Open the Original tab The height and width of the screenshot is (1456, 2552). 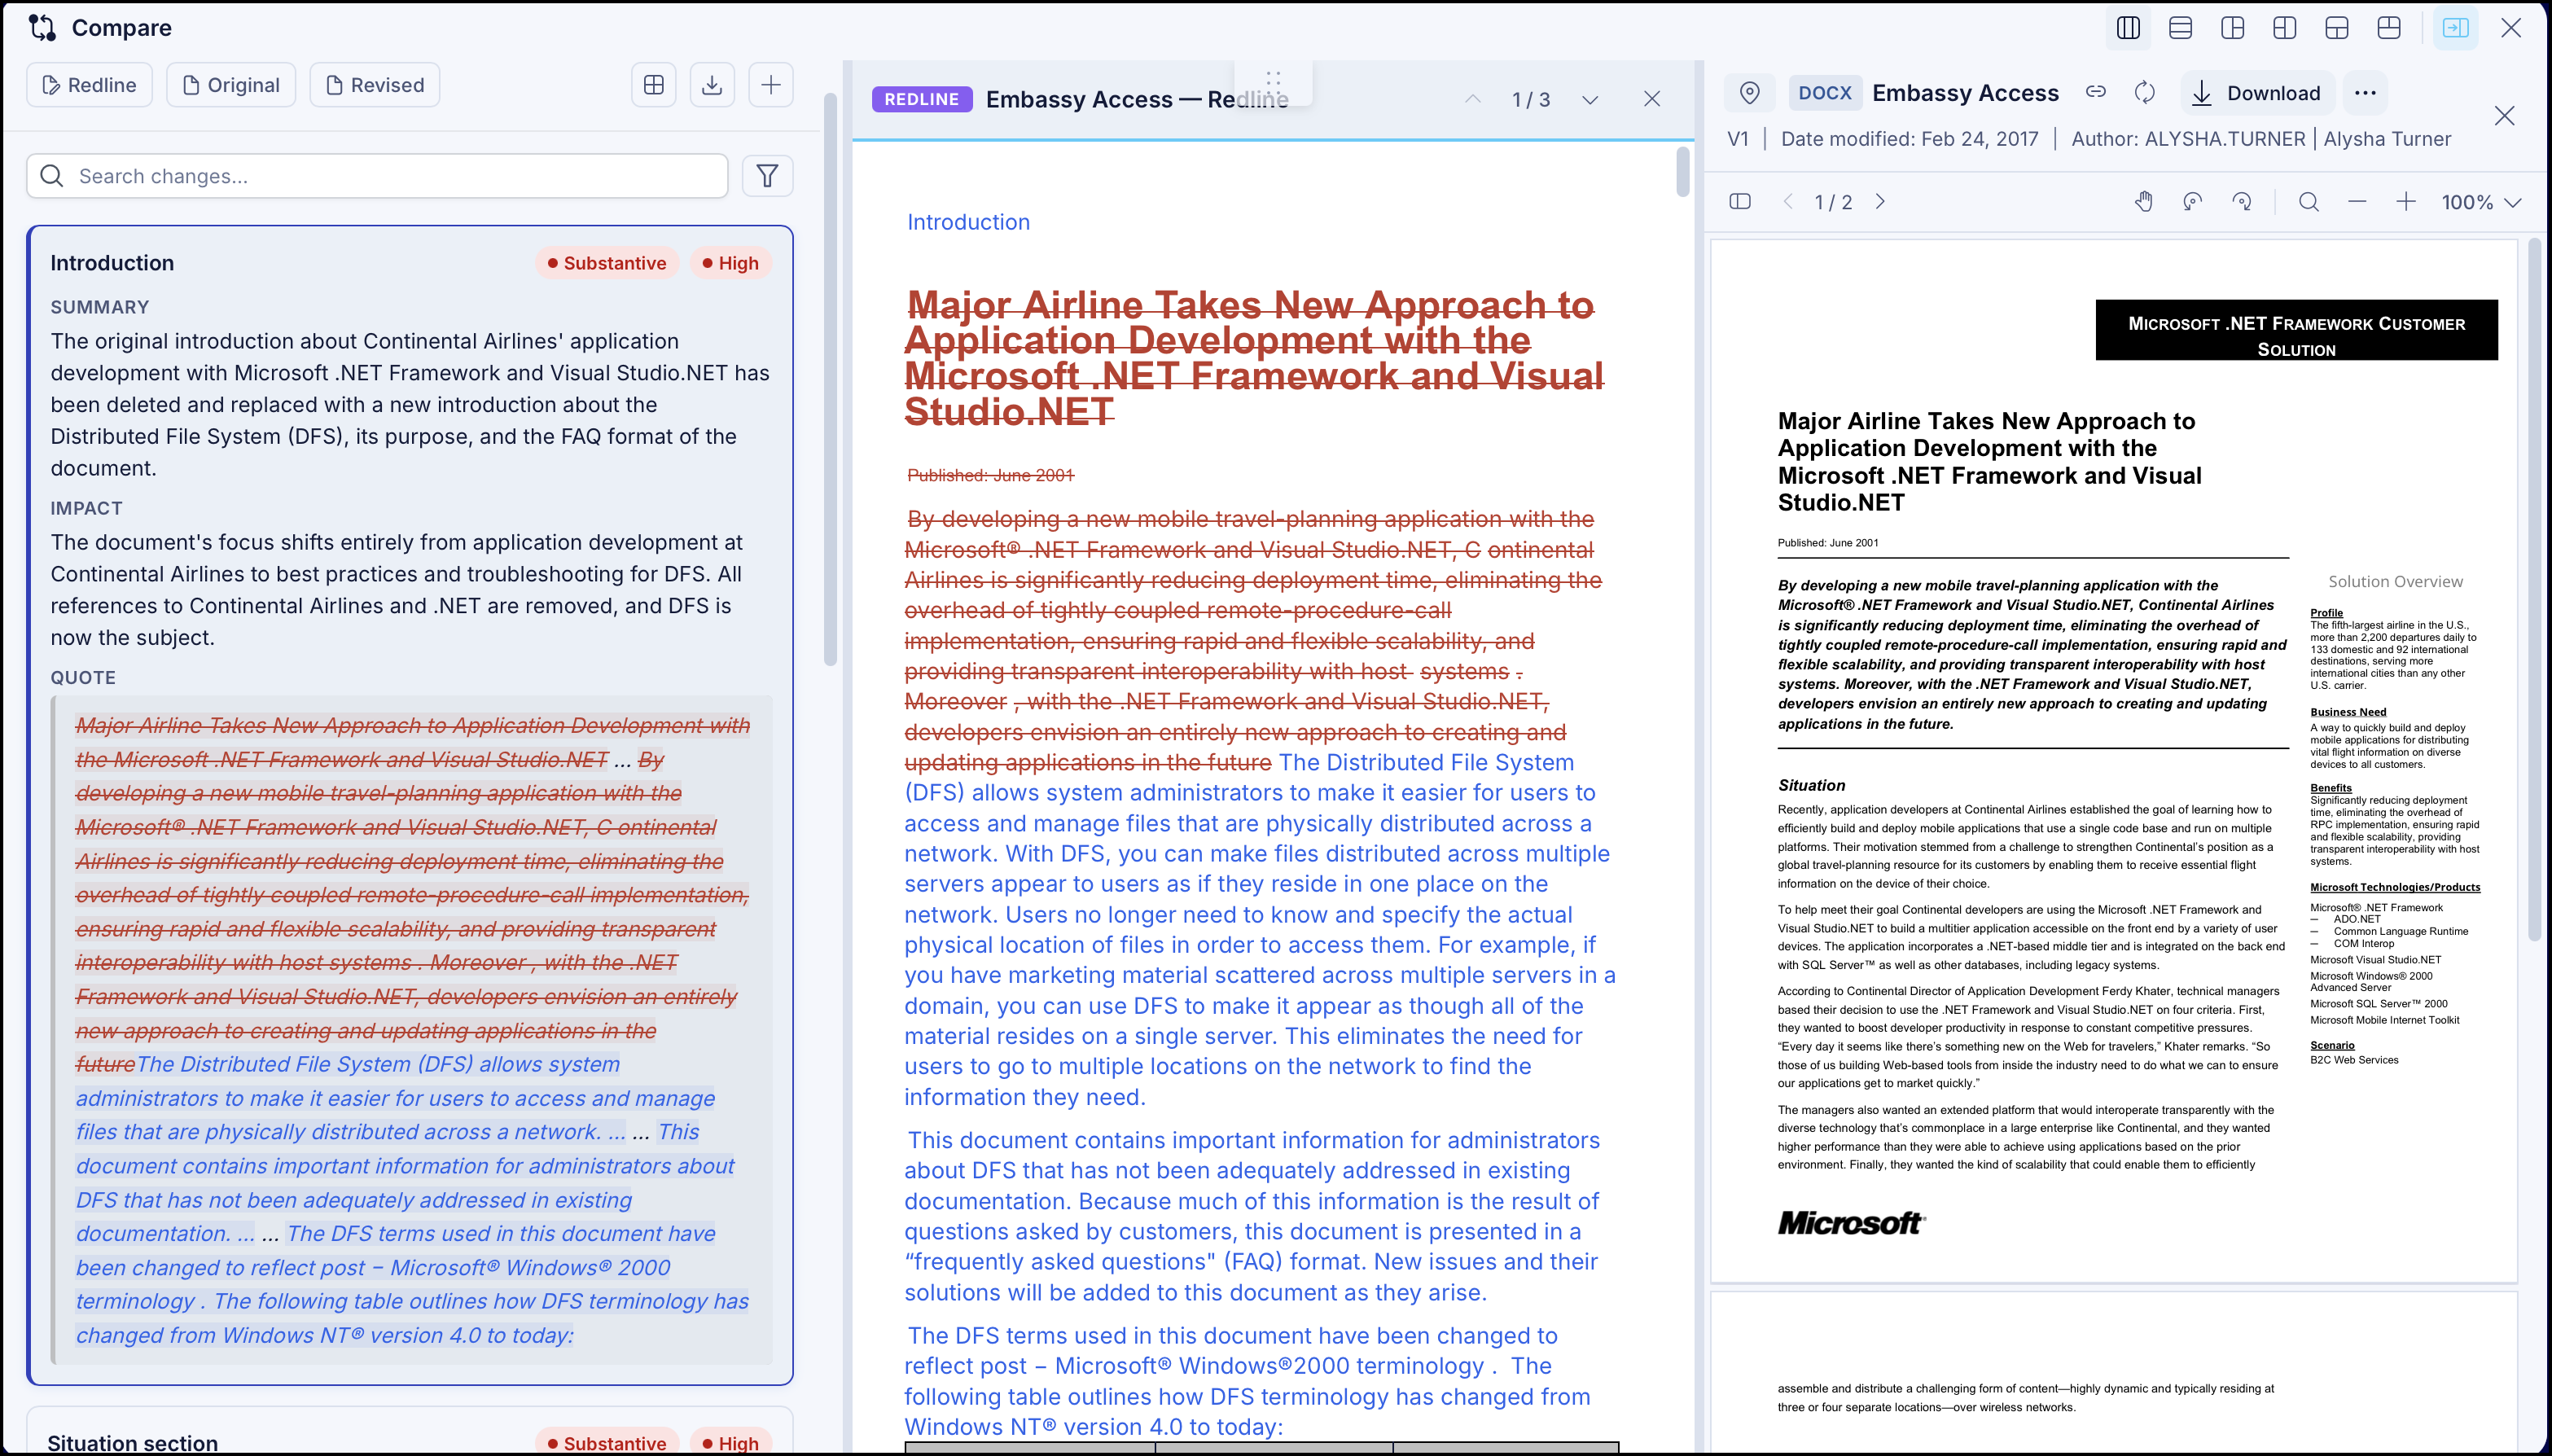pos(231,85)
